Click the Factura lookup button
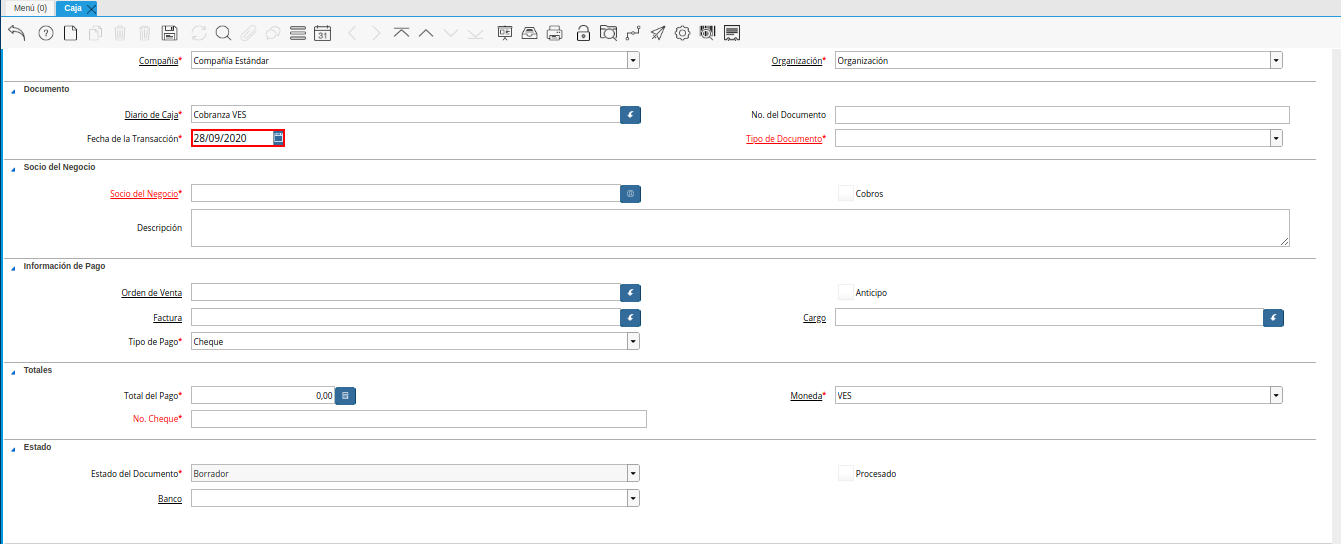Screen dimensions: 1341x544 [x=630, y=318]
